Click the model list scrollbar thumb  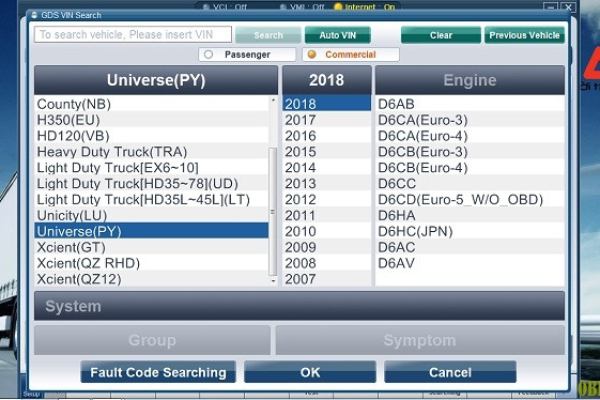pyautogui.click(x=273, y=212)
